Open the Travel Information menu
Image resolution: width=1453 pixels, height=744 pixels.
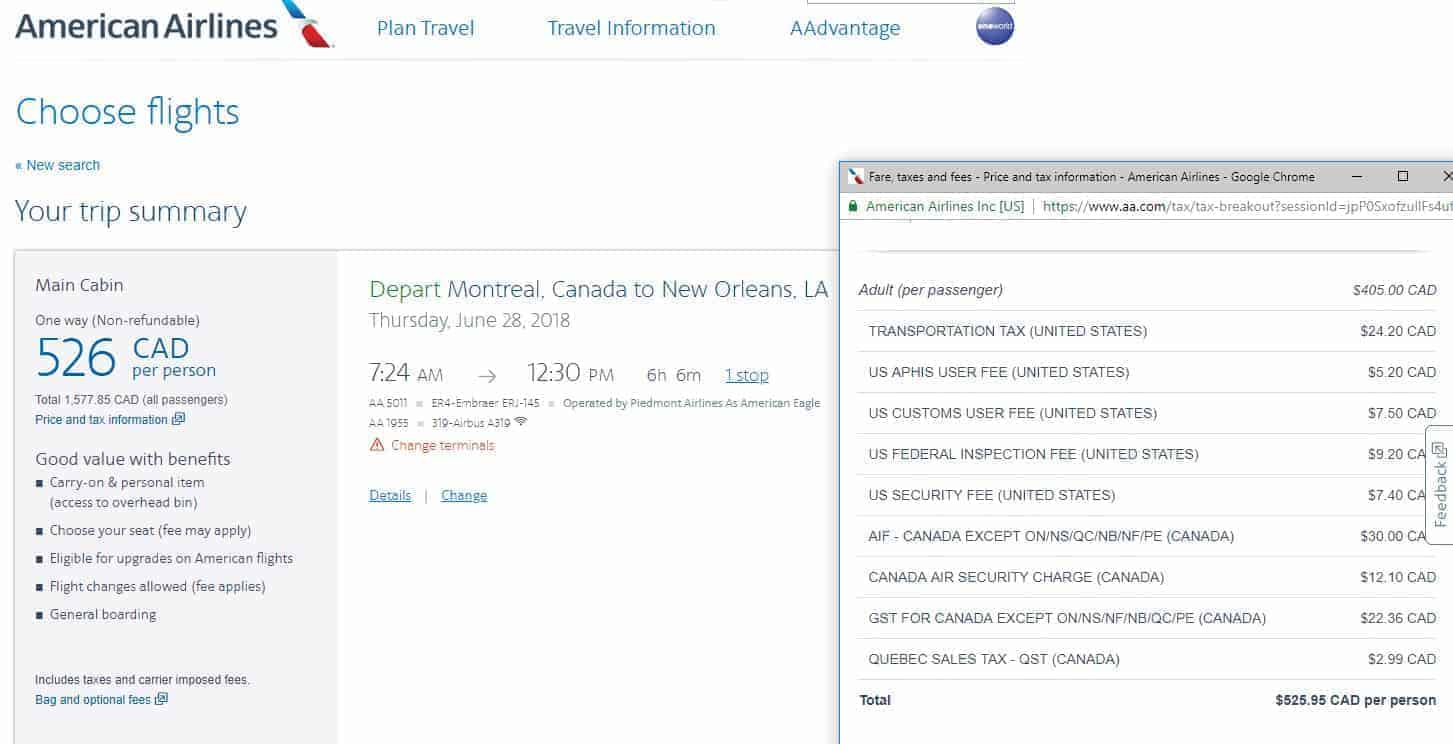pyautogui.click(x=630, y=27)
